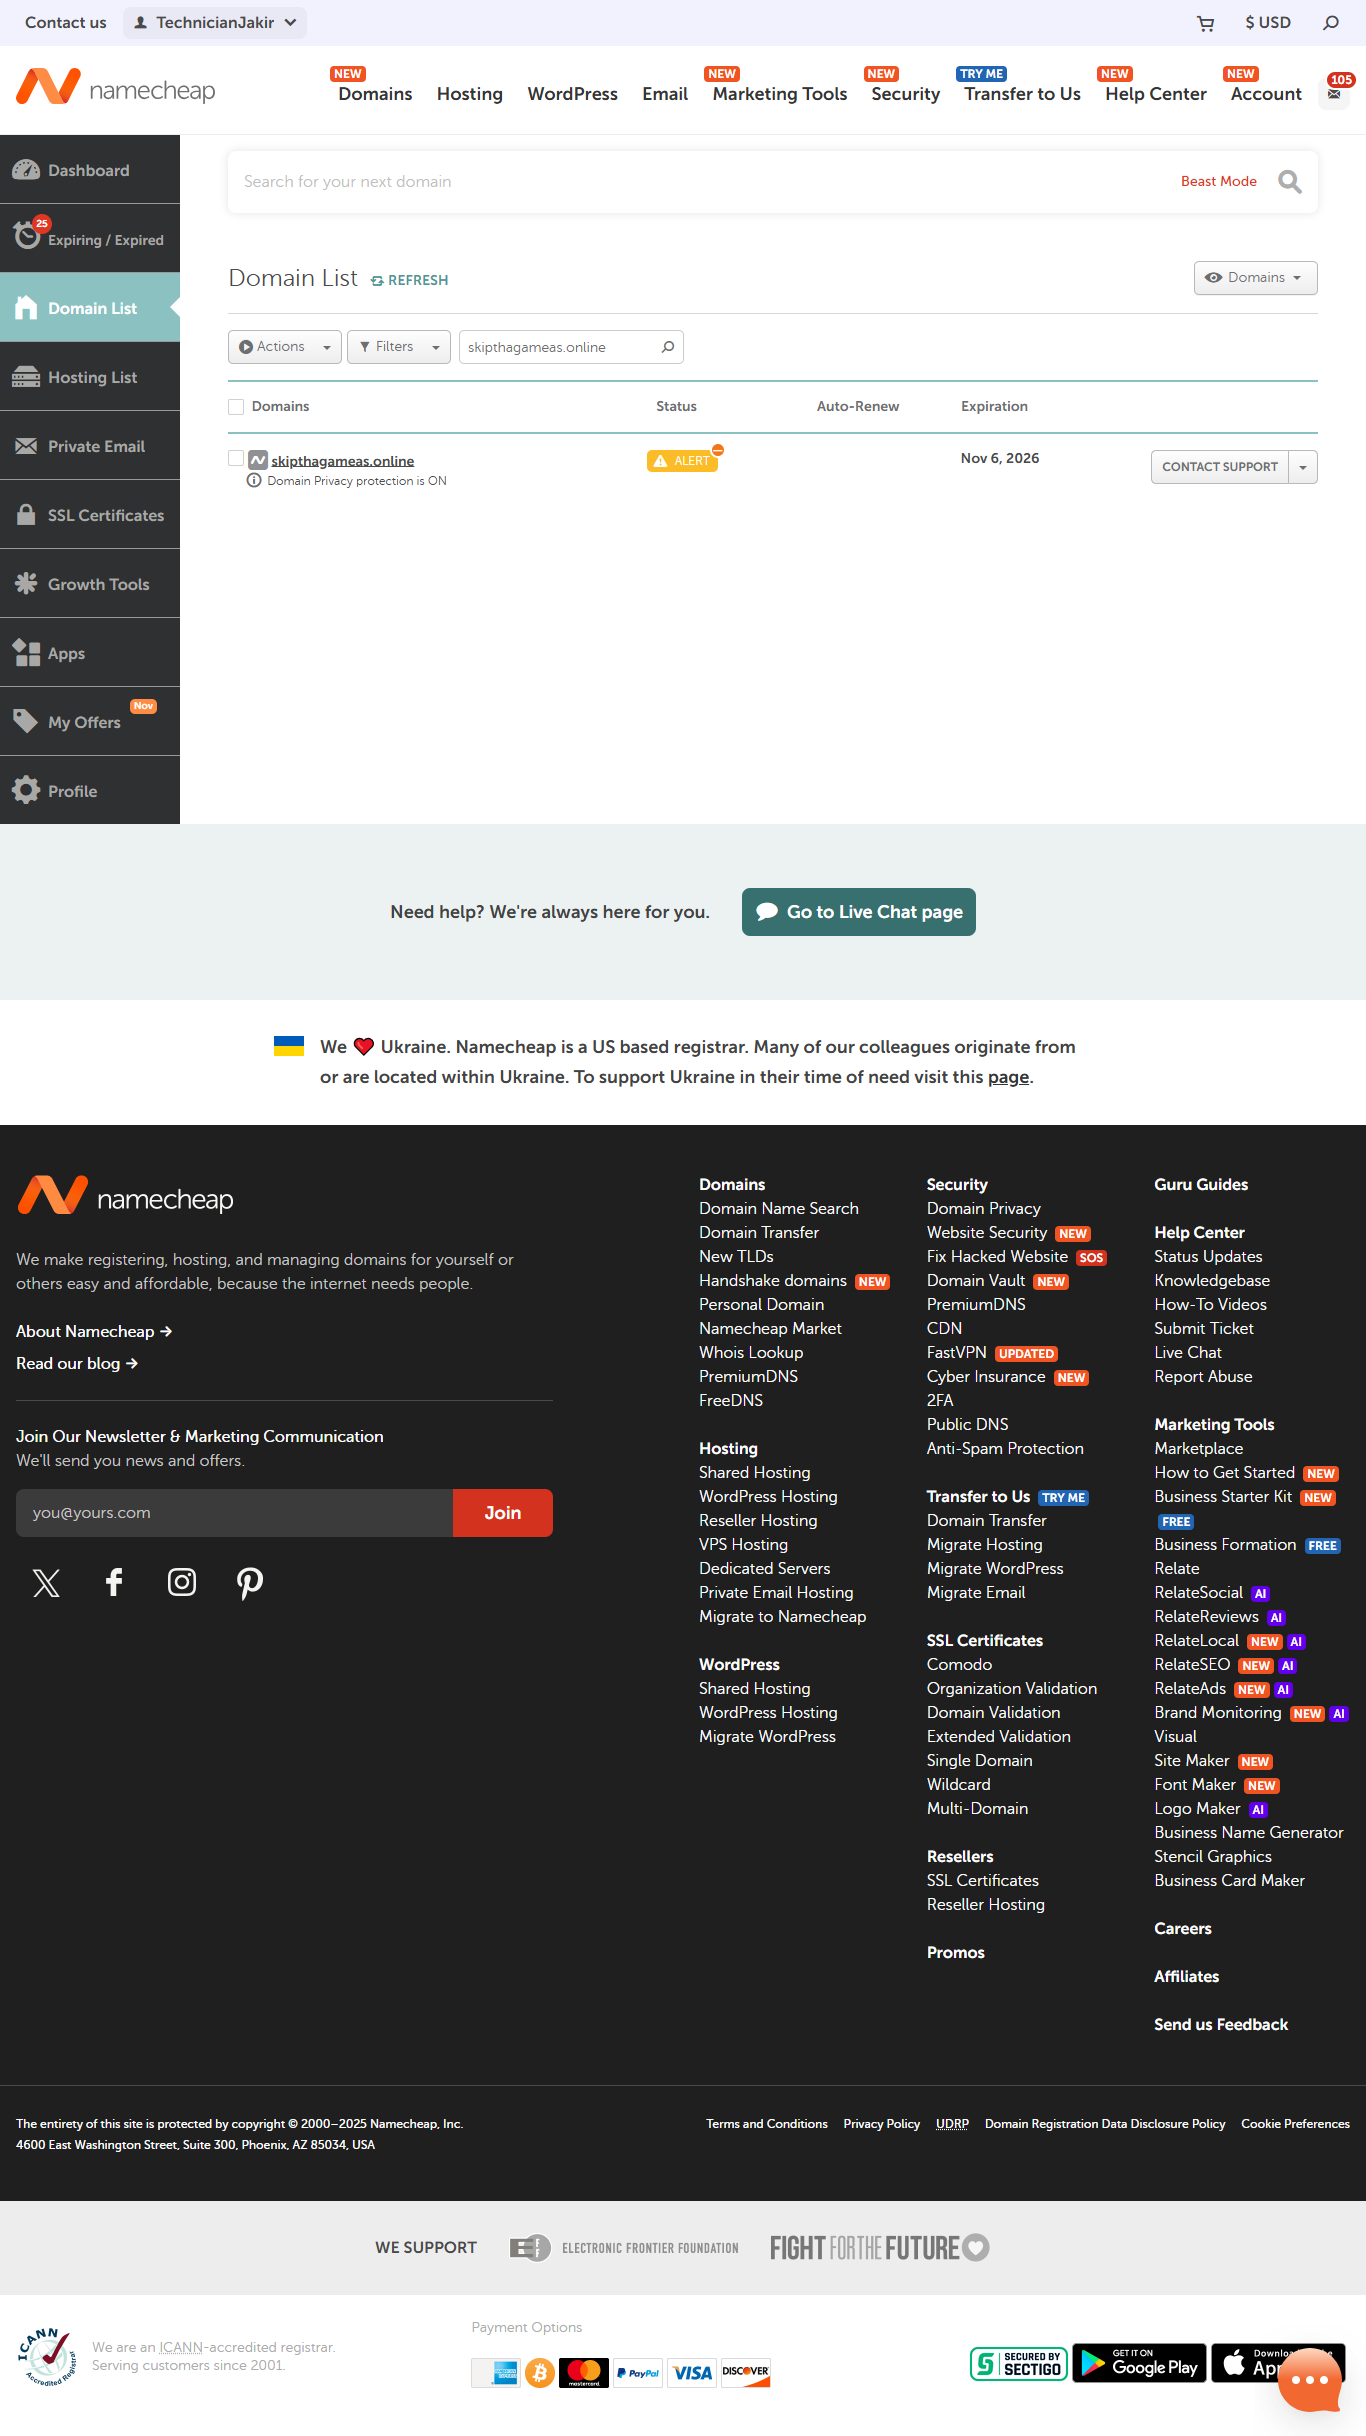
Task: Open the floating live chat bubble
Action: coord(1309,2380)
